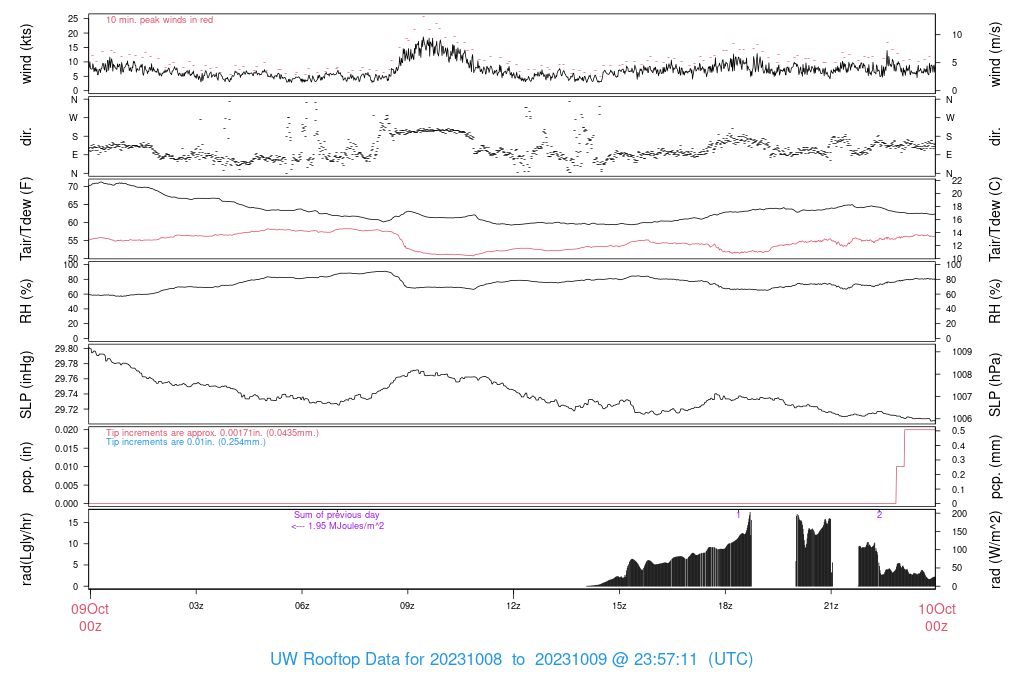Pick the 18z time tick label
Image resolution: width=1024 pixels, height=700 pixels.
(725, 606)
